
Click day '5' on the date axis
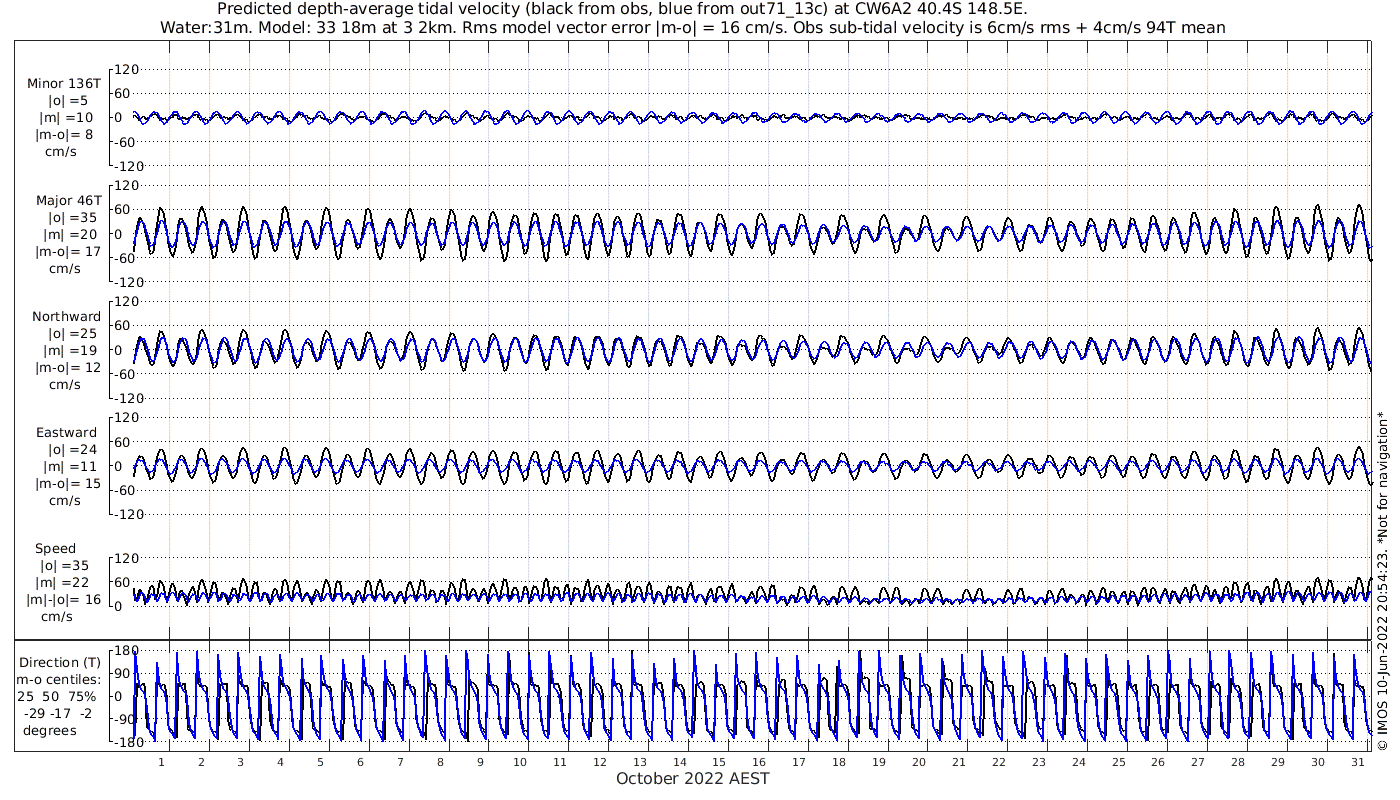pos(321,762)
